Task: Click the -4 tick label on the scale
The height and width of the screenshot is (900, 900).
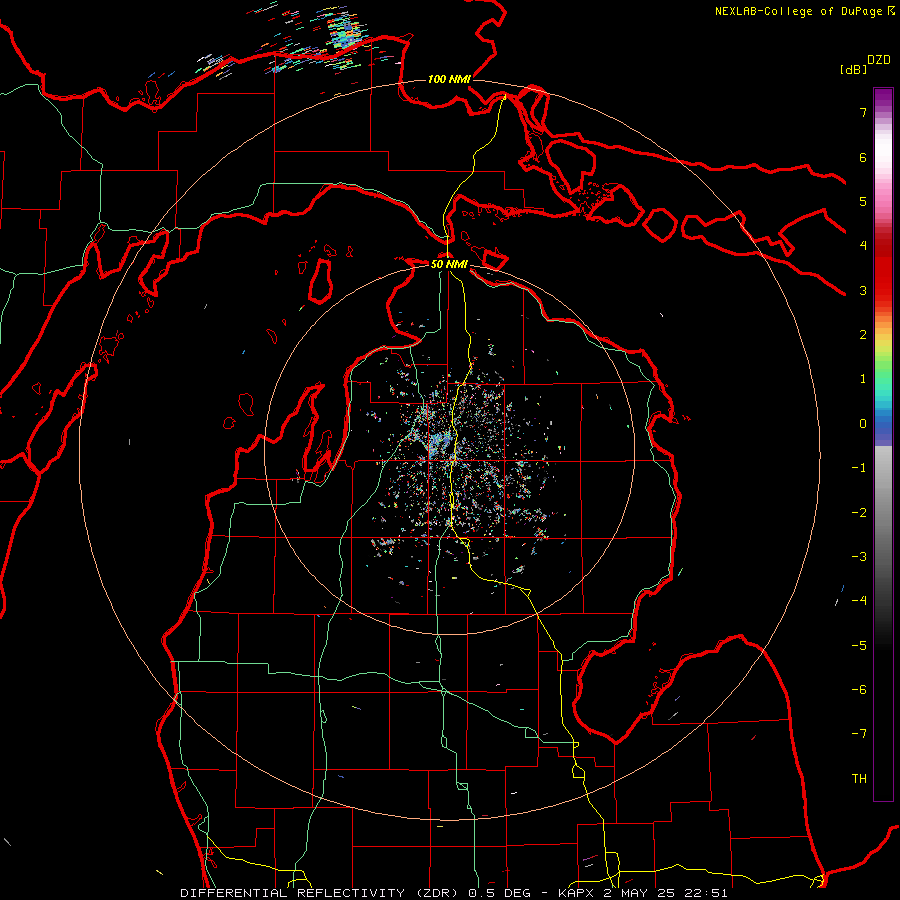Action: click(x=859, y=601)
